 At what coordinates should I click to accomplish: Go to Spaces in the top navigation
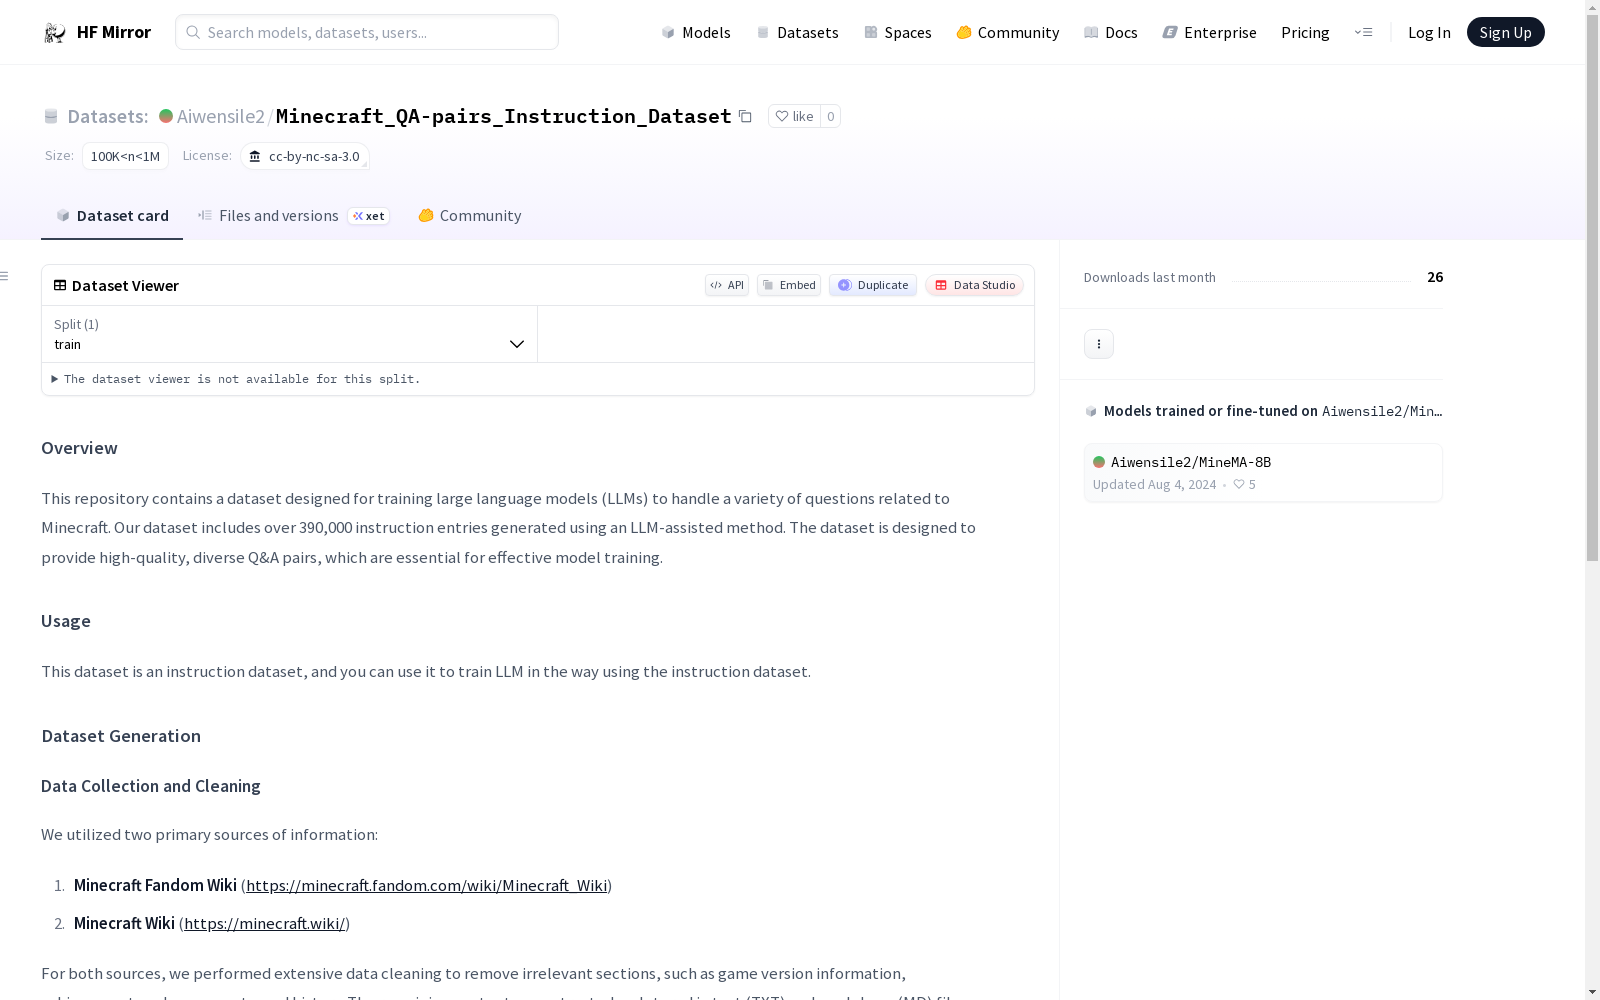pyautogui.click(x=898, y=32)
